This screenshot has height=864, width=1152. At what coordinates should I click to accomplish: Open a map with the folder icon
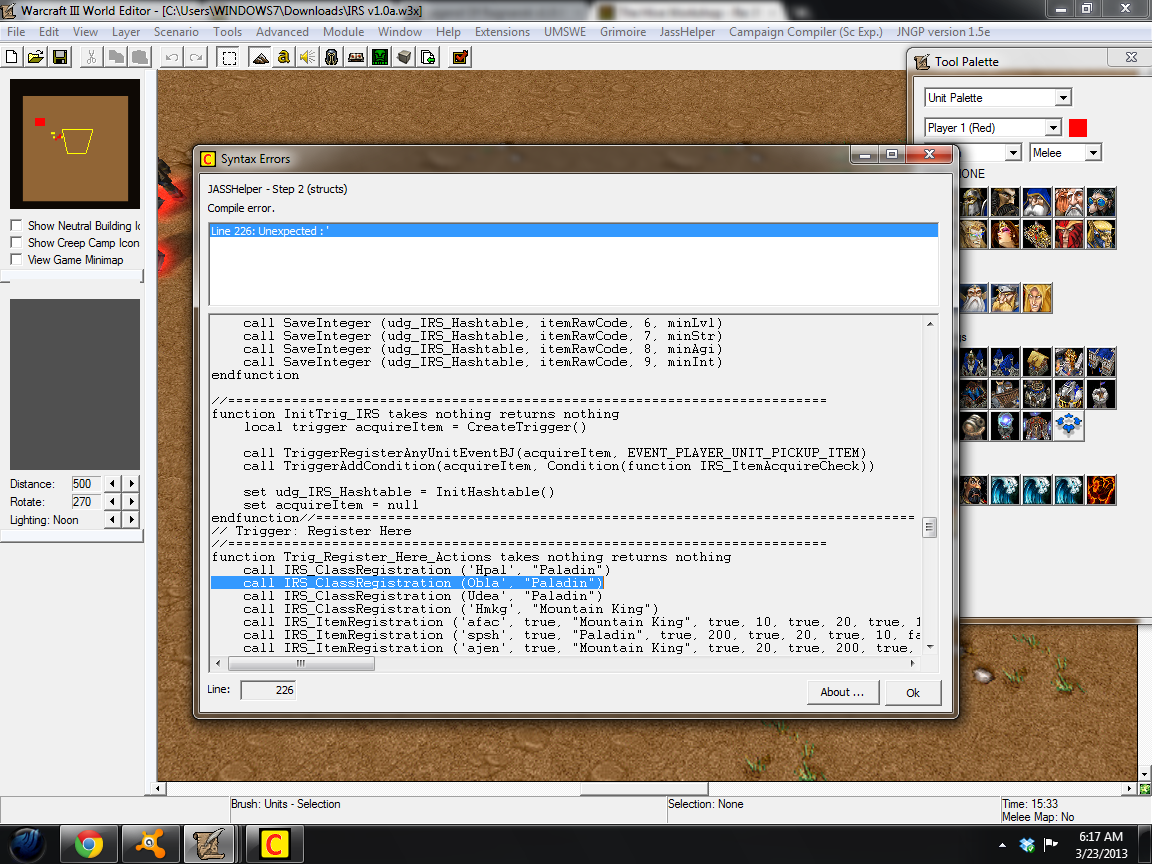(x=35, y=57)
